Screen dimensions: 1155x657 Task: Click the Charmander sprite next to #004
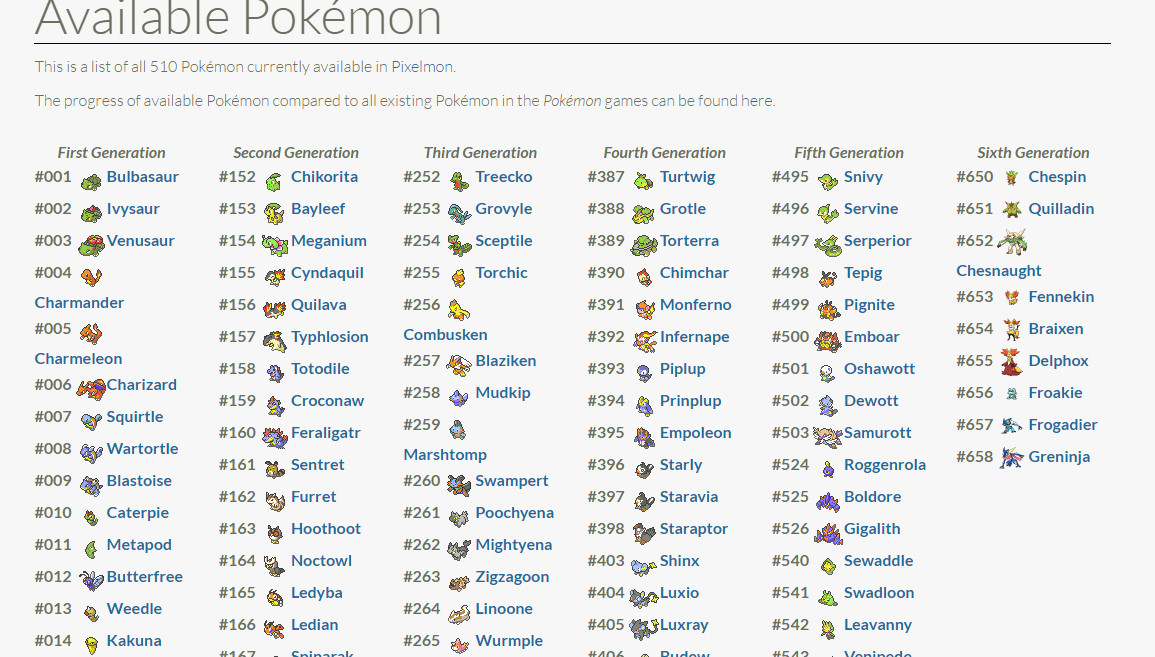click(91, 276)
